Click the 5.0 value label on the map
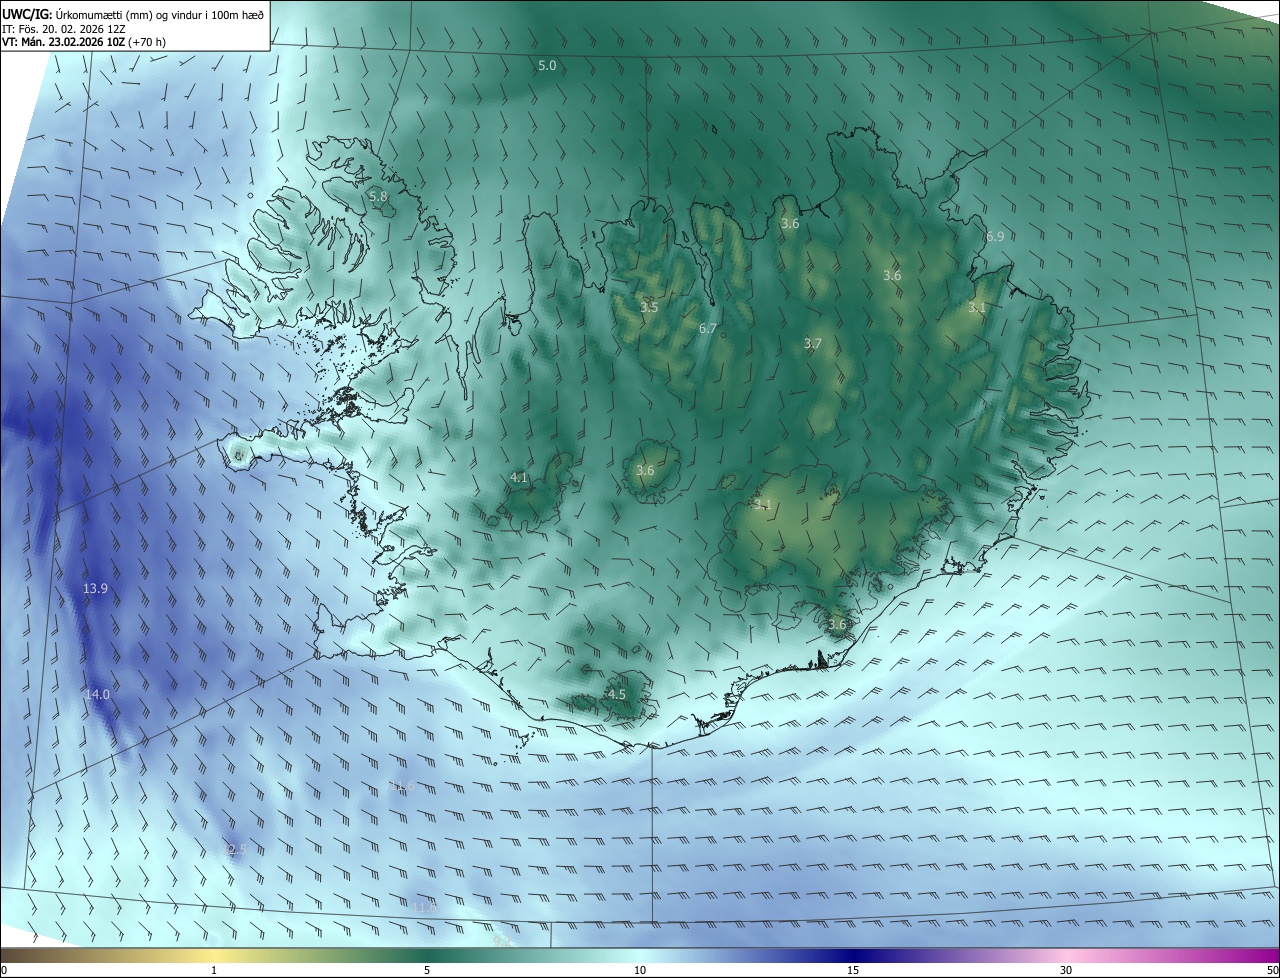Screen dimensions: 1280x978 click(x=547, y=66)
